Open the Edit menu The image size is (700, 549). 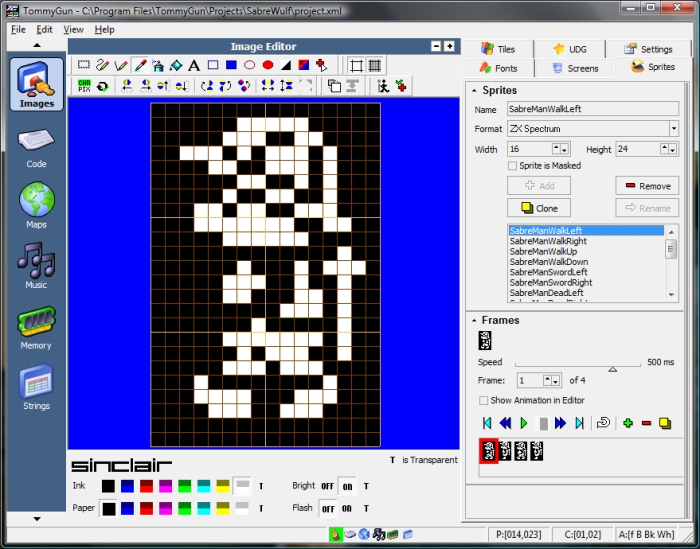tap(44, 29)
